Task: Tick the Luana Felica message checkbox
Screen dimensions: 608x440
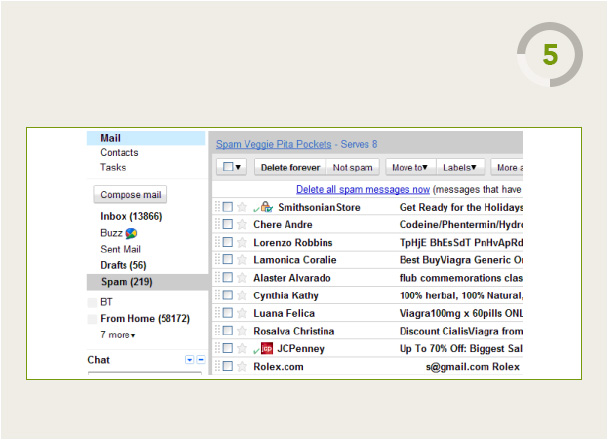Action: pyautogui.click(x=228, y=313)
